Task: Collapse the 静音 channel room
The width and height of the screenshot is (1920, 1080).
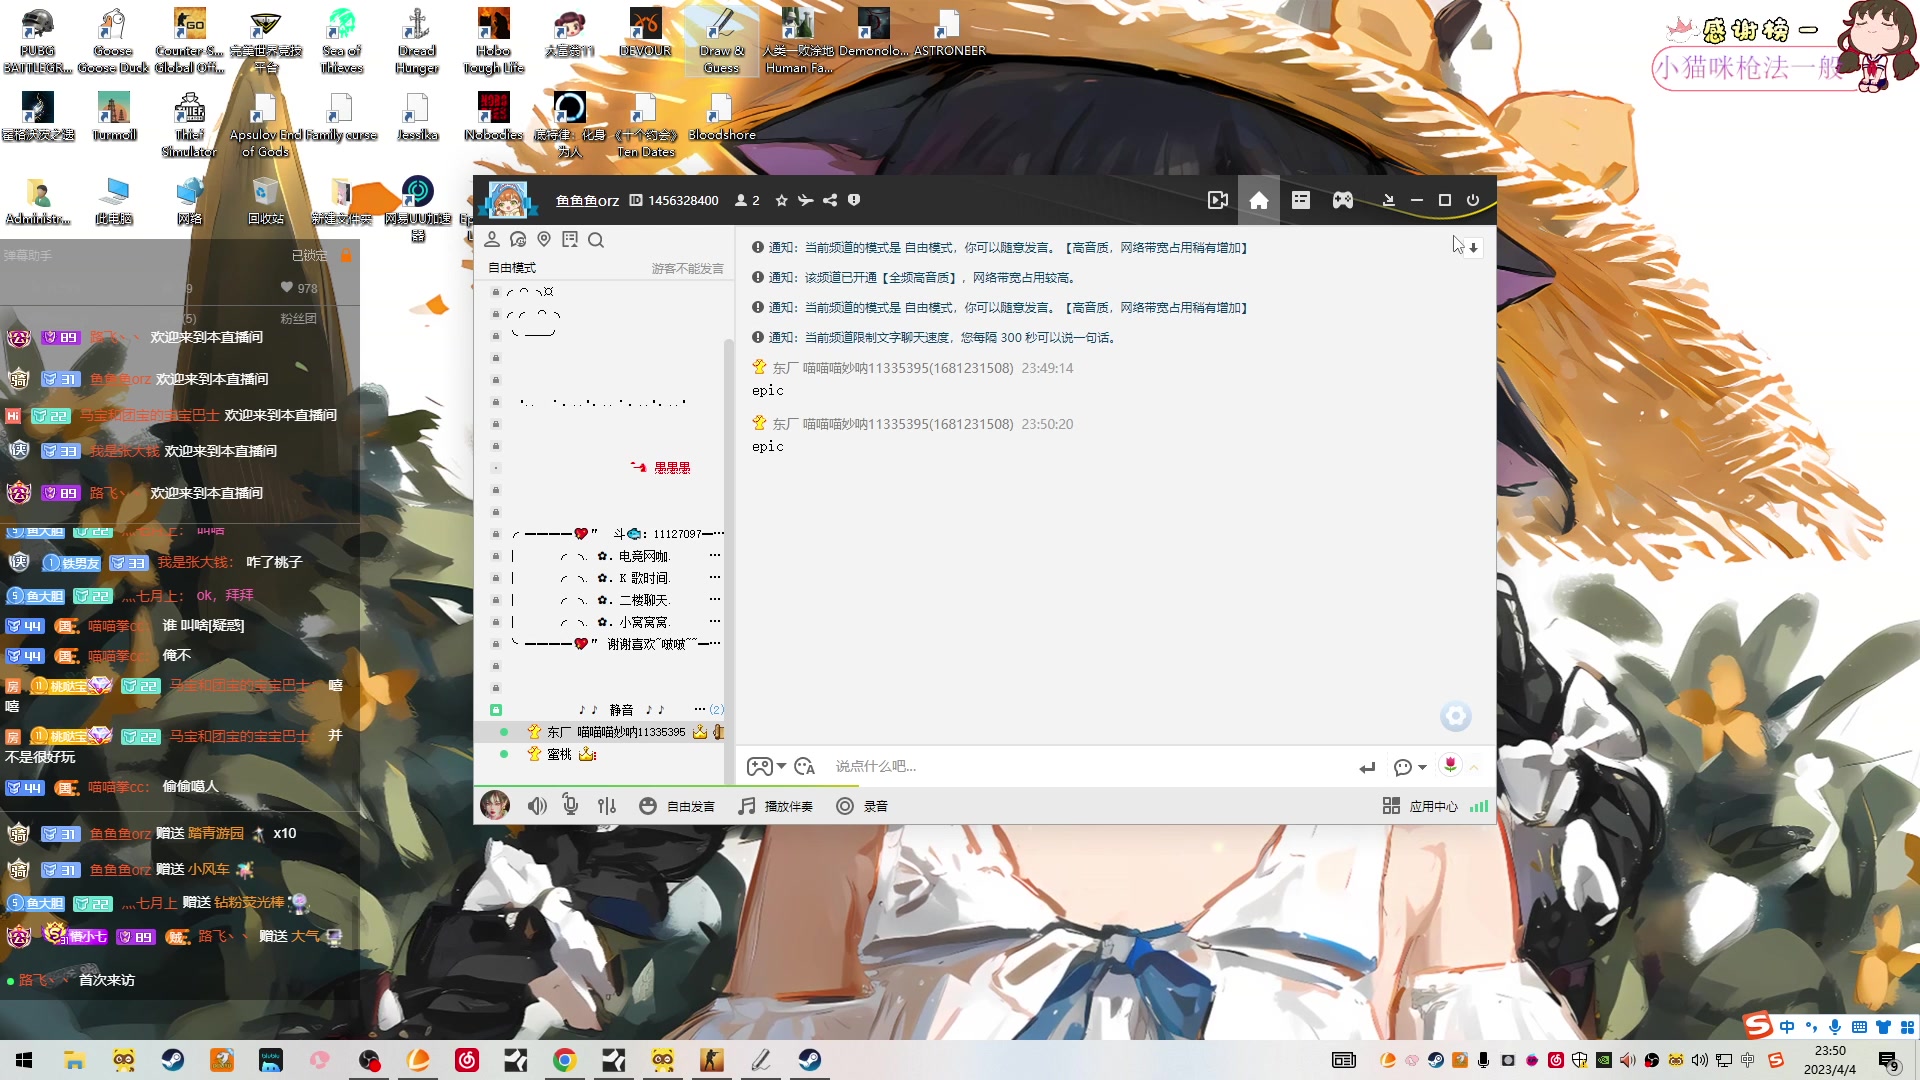Action: point(496,710)
